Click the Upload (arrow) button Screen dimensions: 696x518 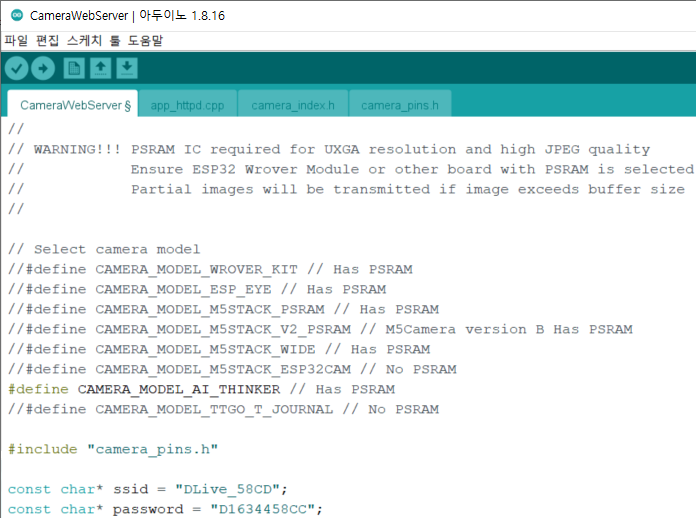point(43,68)
